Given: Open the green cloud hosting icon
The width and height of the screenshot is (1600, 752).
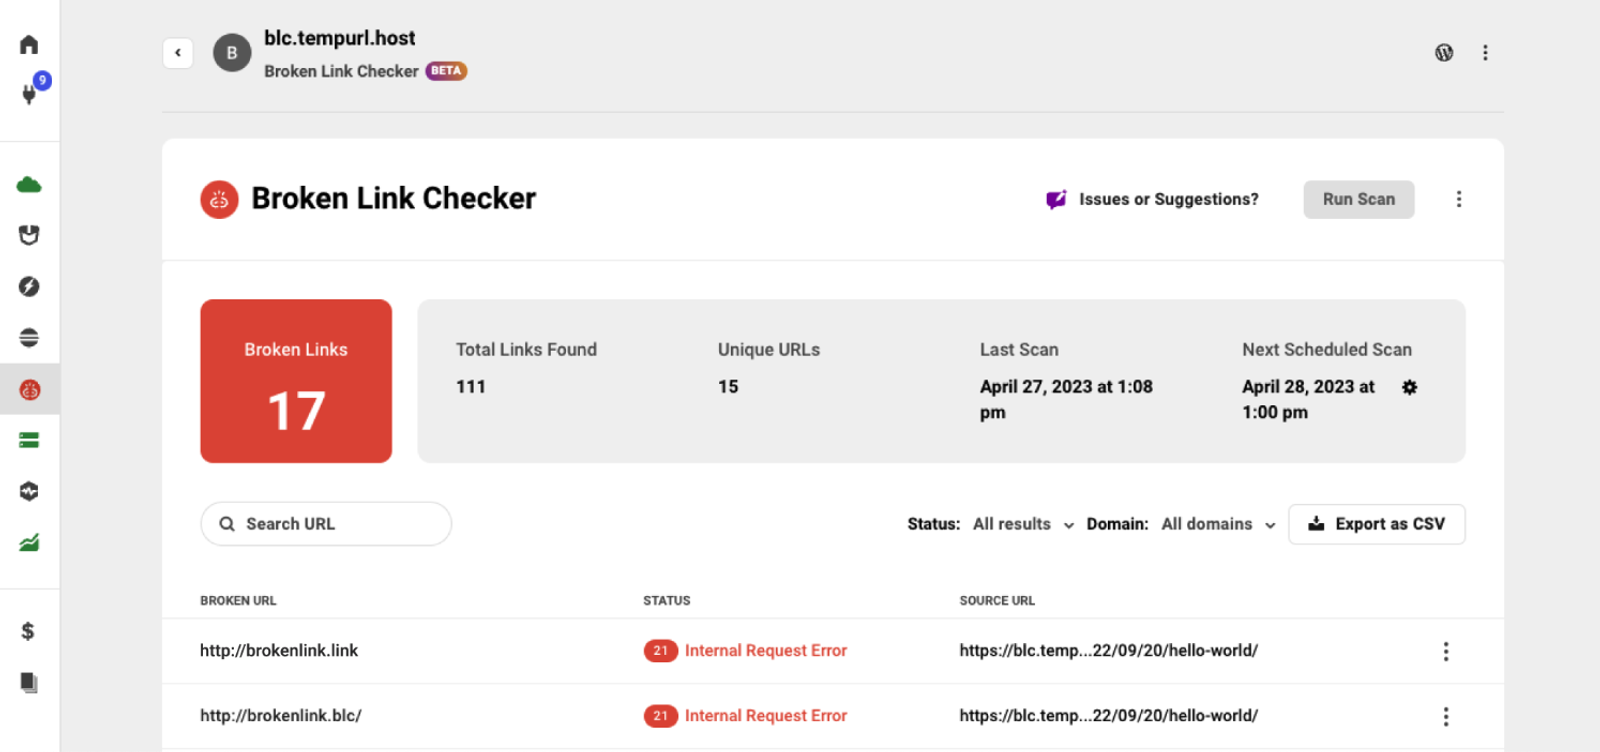Looking at the screenshot, I should tap(29, 185).
